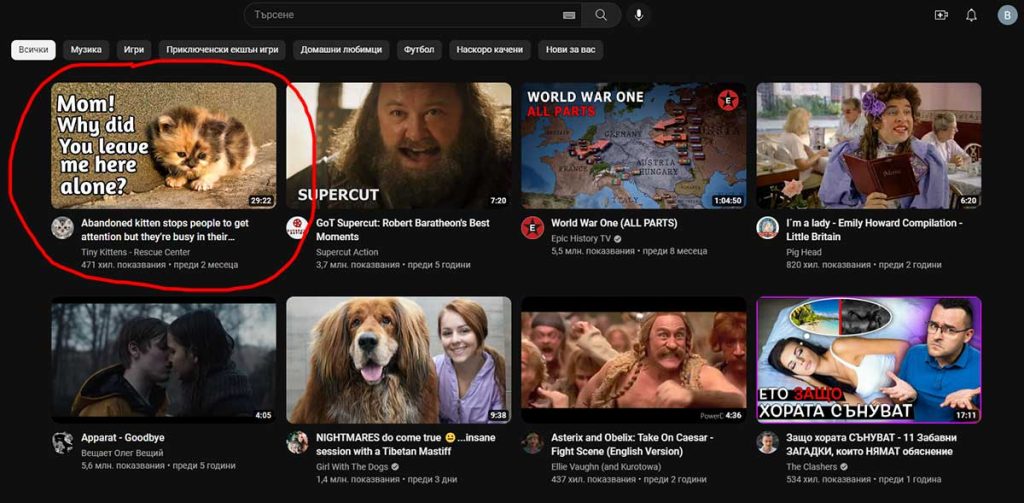Image resolution: width=1024 pixels, height=503 pixels.
Task: Play the abandoned kitten video thumbnail
Action: (x=164, y=145)
